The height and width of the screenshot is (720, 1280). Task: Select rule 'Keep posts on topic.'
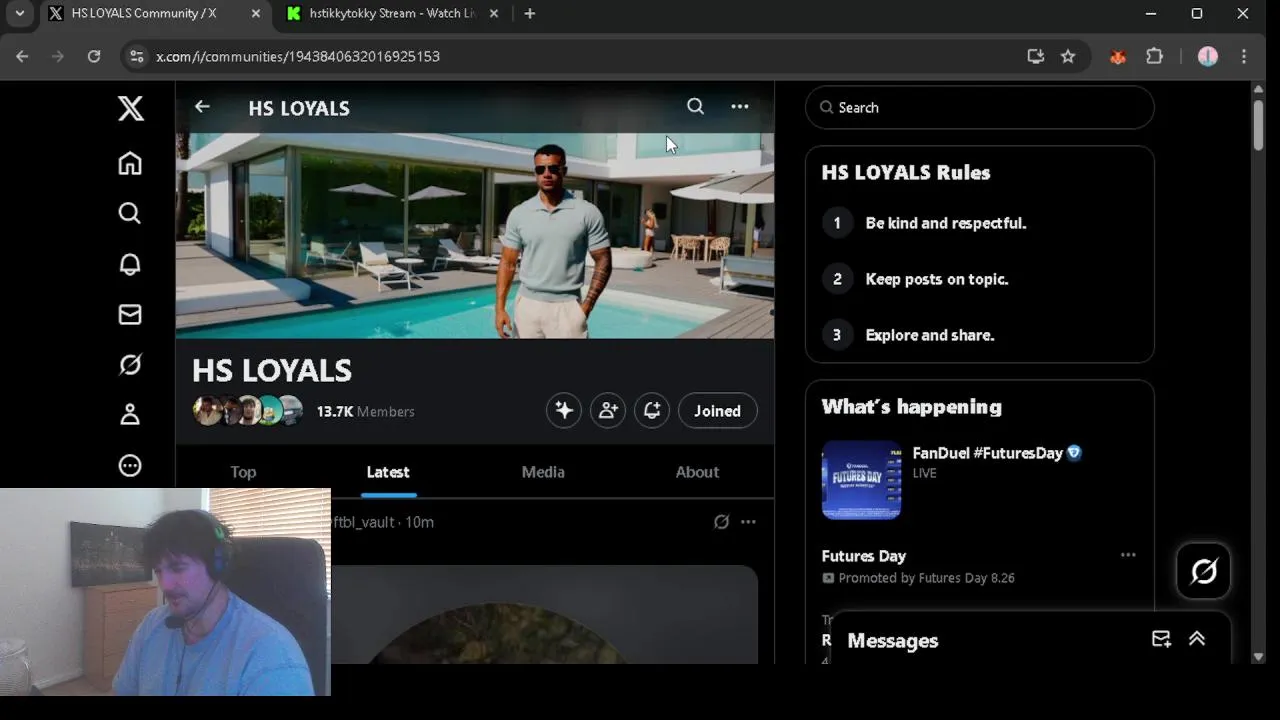pos(937,279)
